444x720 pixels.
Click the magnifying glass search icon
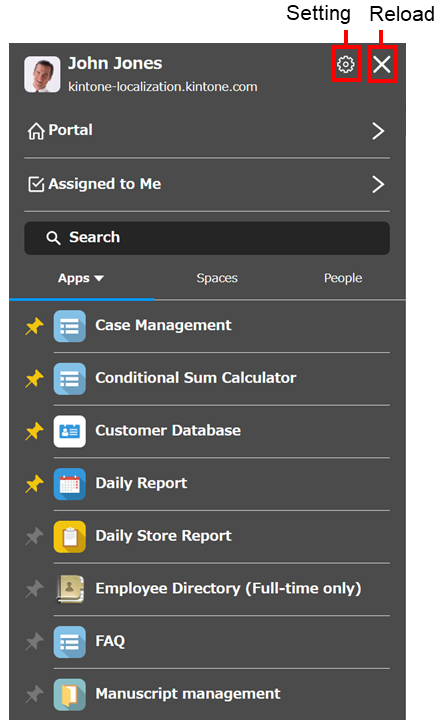point(53,238)
